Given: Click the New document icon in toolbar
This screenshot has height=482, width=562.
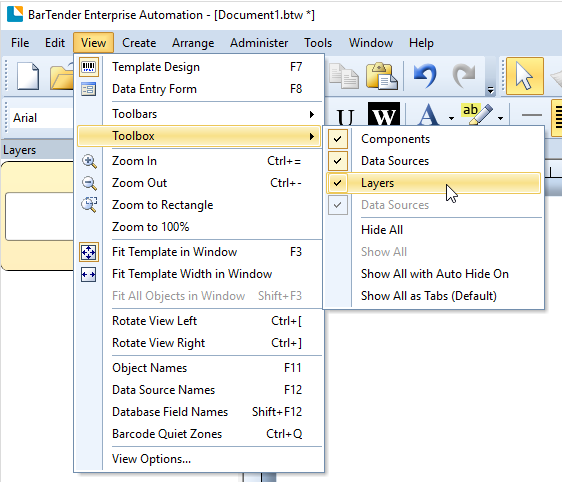Looking at the screenshot, I should point(28,76).
